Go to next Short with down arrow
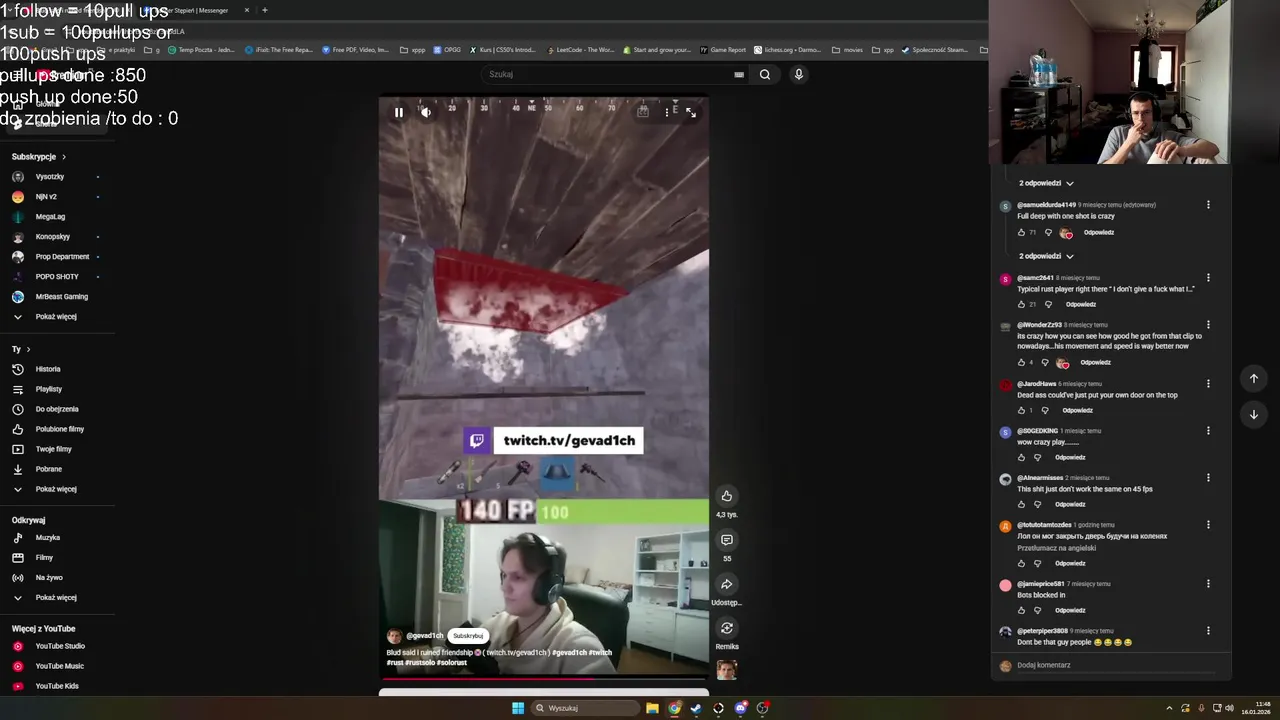1280x720 pixels. [x=1253, y=414]
